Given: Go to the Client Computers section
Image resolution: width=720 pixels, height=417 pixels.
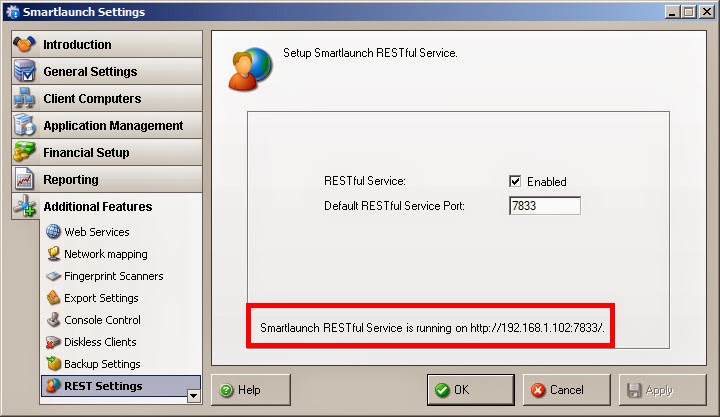Looking at the screenshot, I should tap(107, 98).
